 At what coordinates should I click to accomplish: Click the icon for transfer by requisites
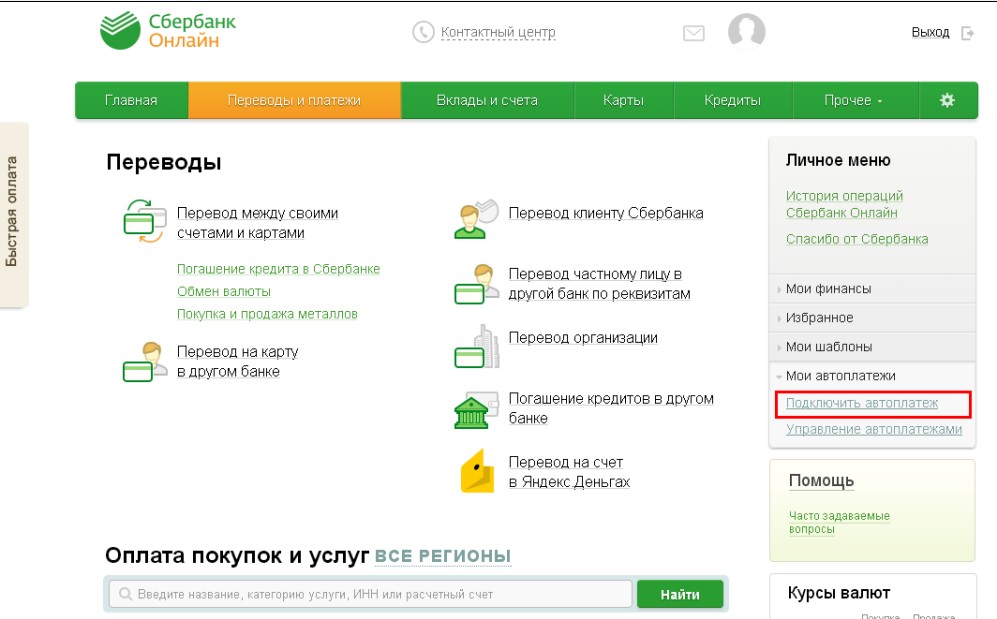coord(477,285)
